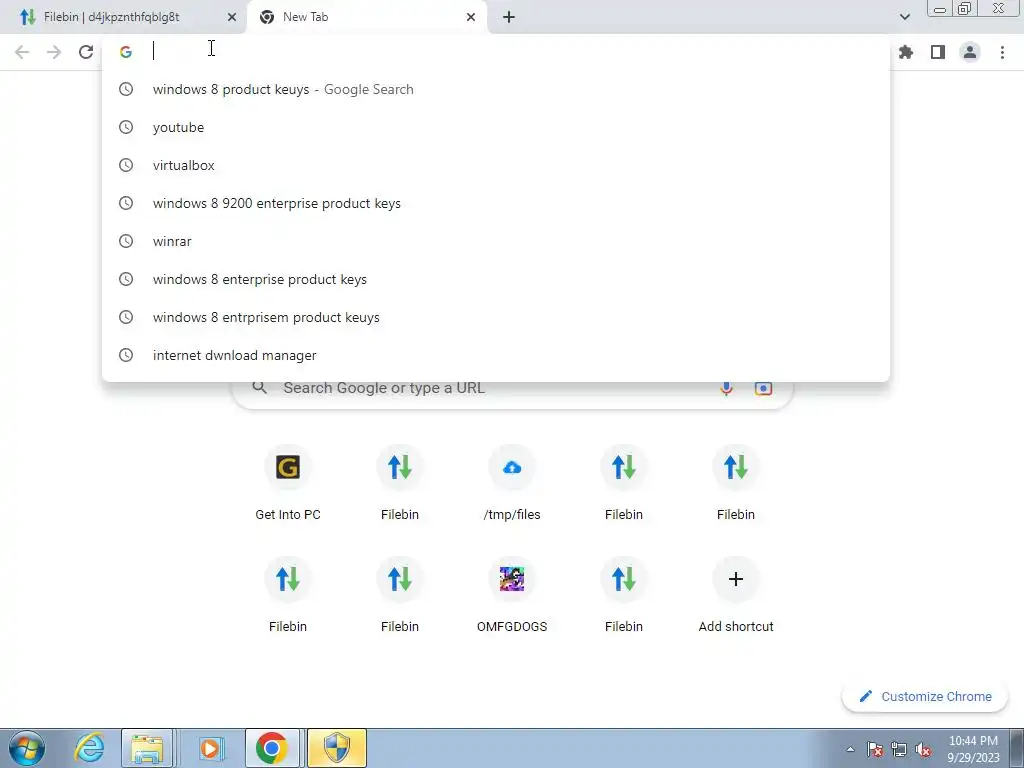Click the network tray icon
Image resolution: width=1024 pixels, height=768 pixels.
click(x=899, y=750)
